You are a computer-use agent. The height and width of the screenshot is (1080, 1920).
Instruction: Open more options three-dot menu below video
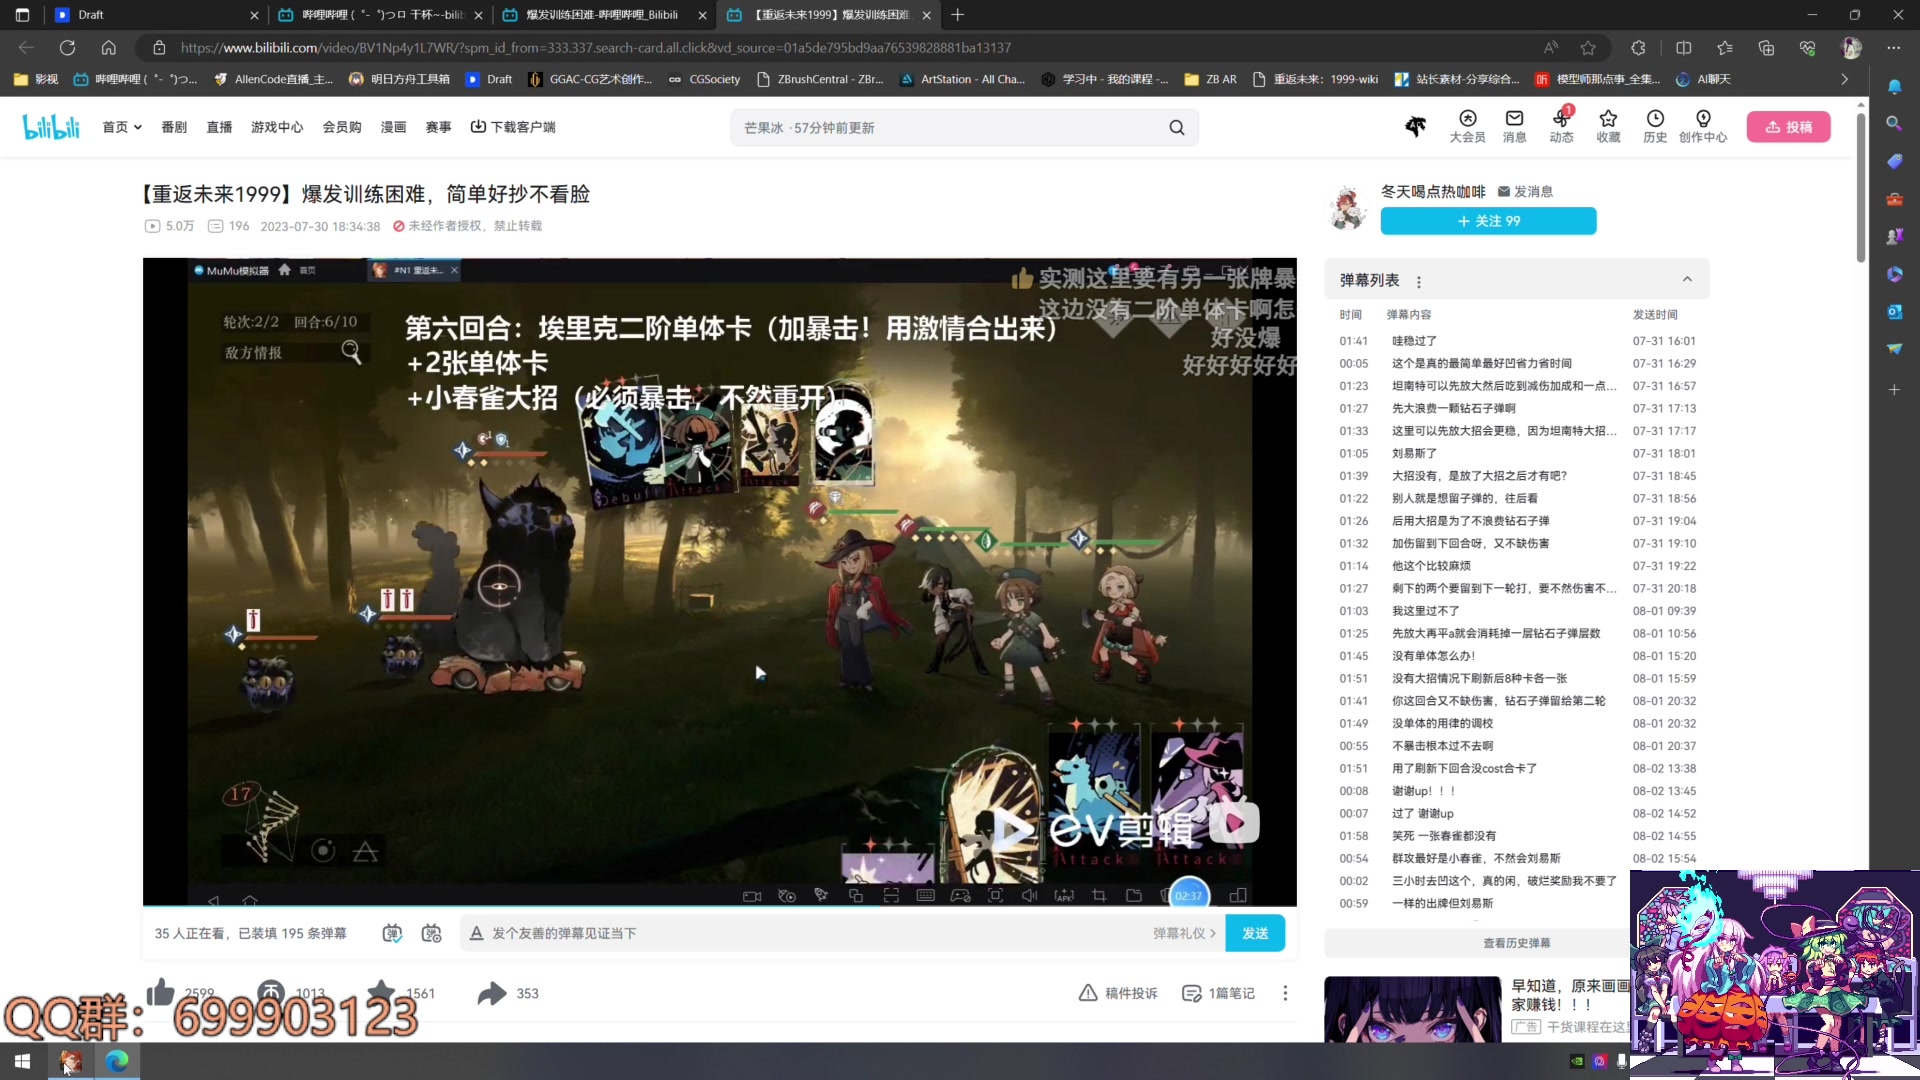1285,993
